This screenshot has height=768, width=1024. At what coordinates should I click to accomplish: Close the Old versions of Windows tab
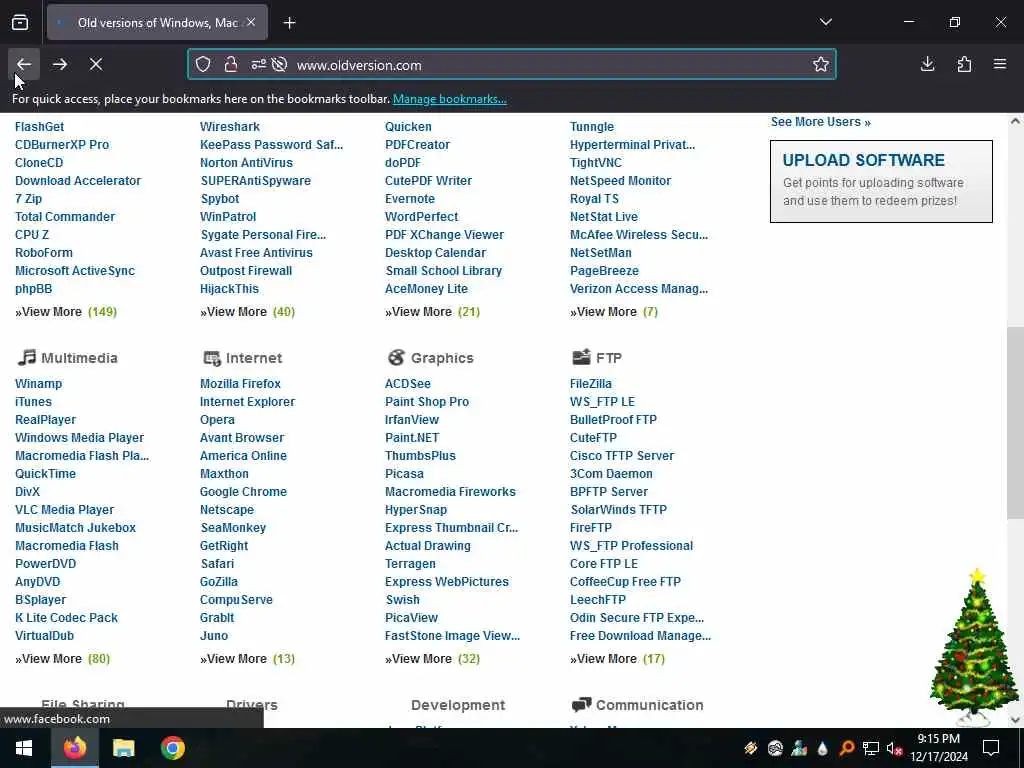click(x=251, y=22)
